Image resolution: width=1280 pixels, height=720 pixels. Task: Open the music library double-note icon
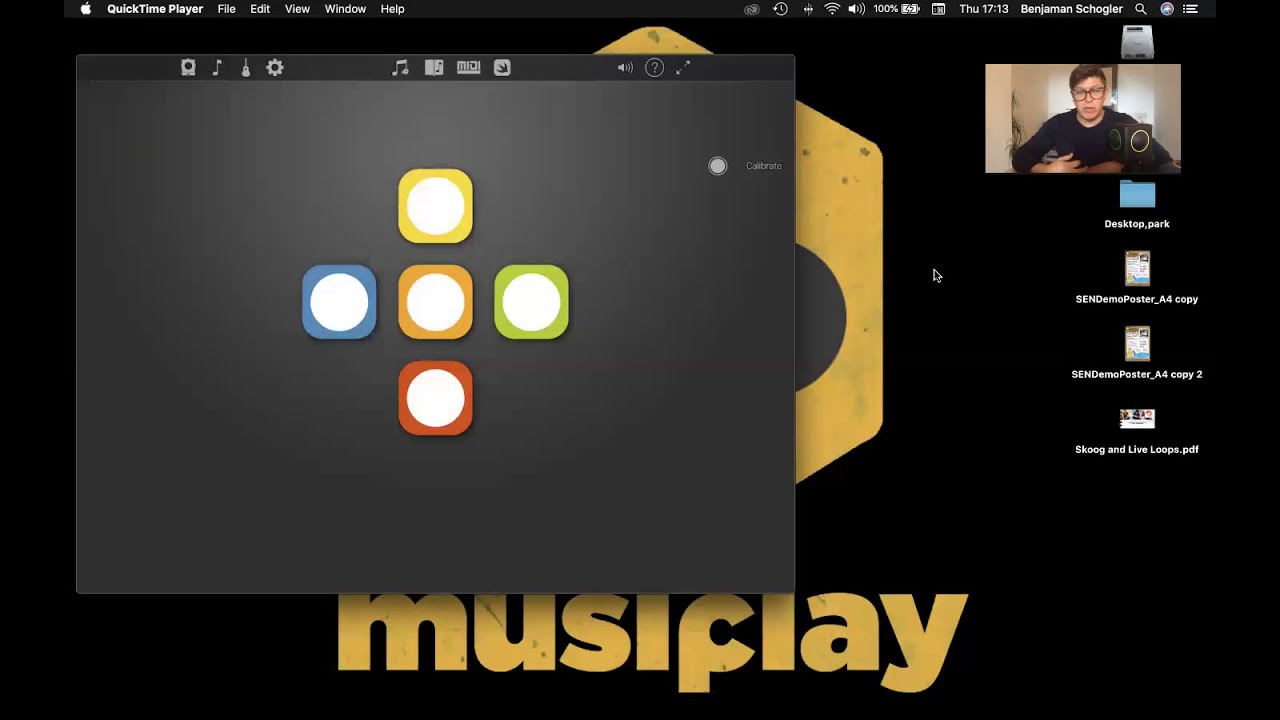pos(400,67)
